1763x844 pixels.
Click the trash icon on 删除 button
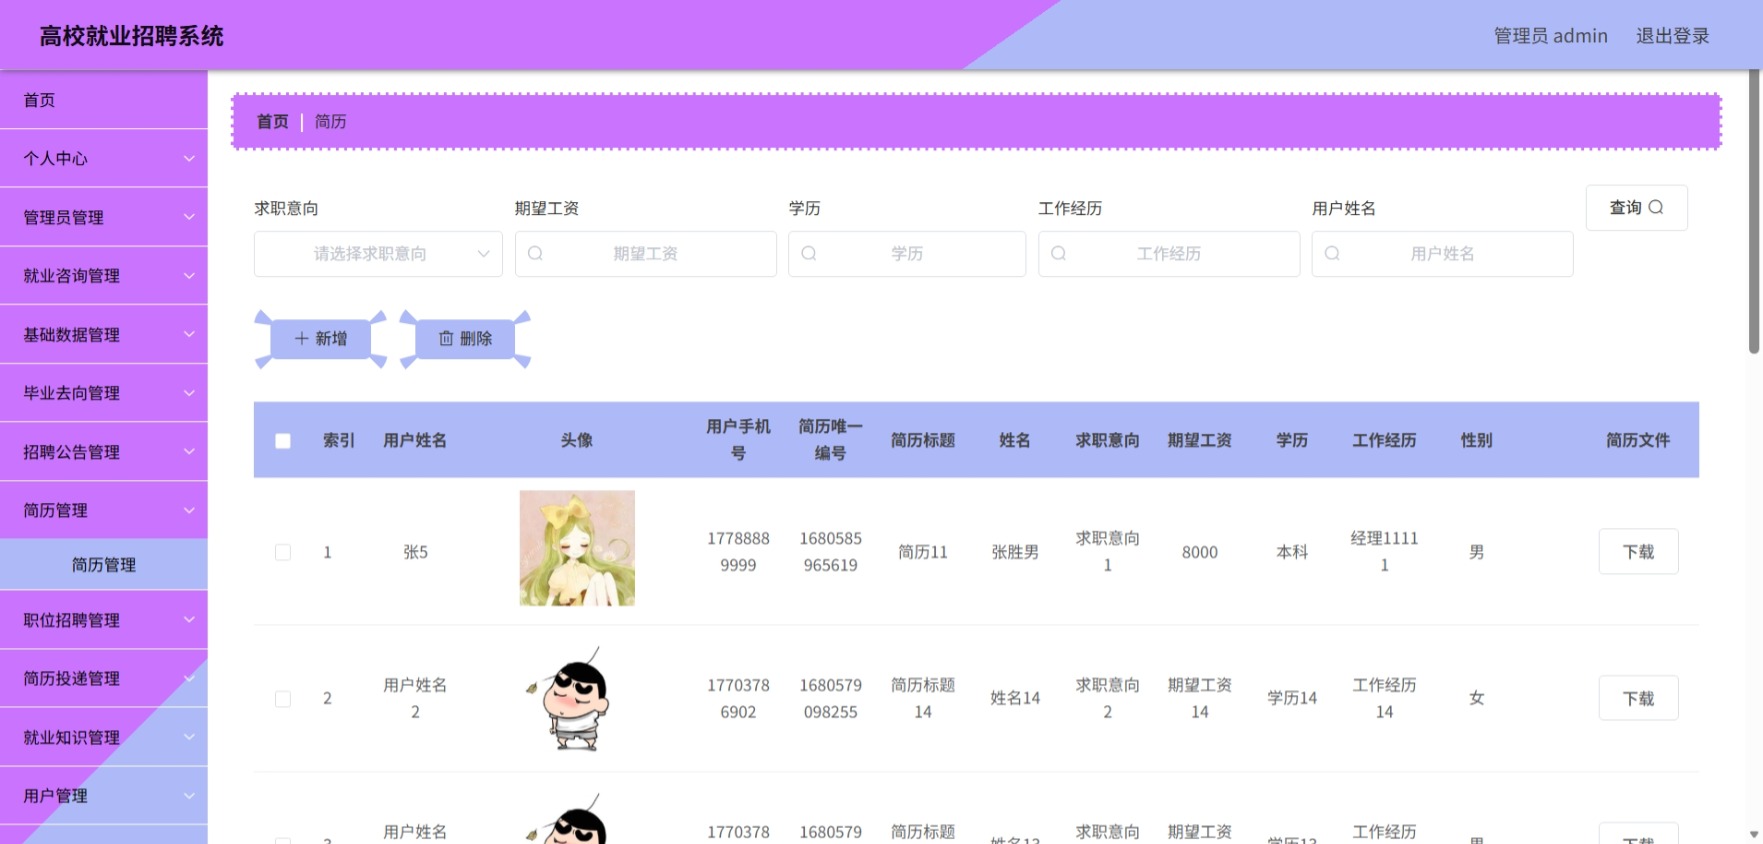446,339
